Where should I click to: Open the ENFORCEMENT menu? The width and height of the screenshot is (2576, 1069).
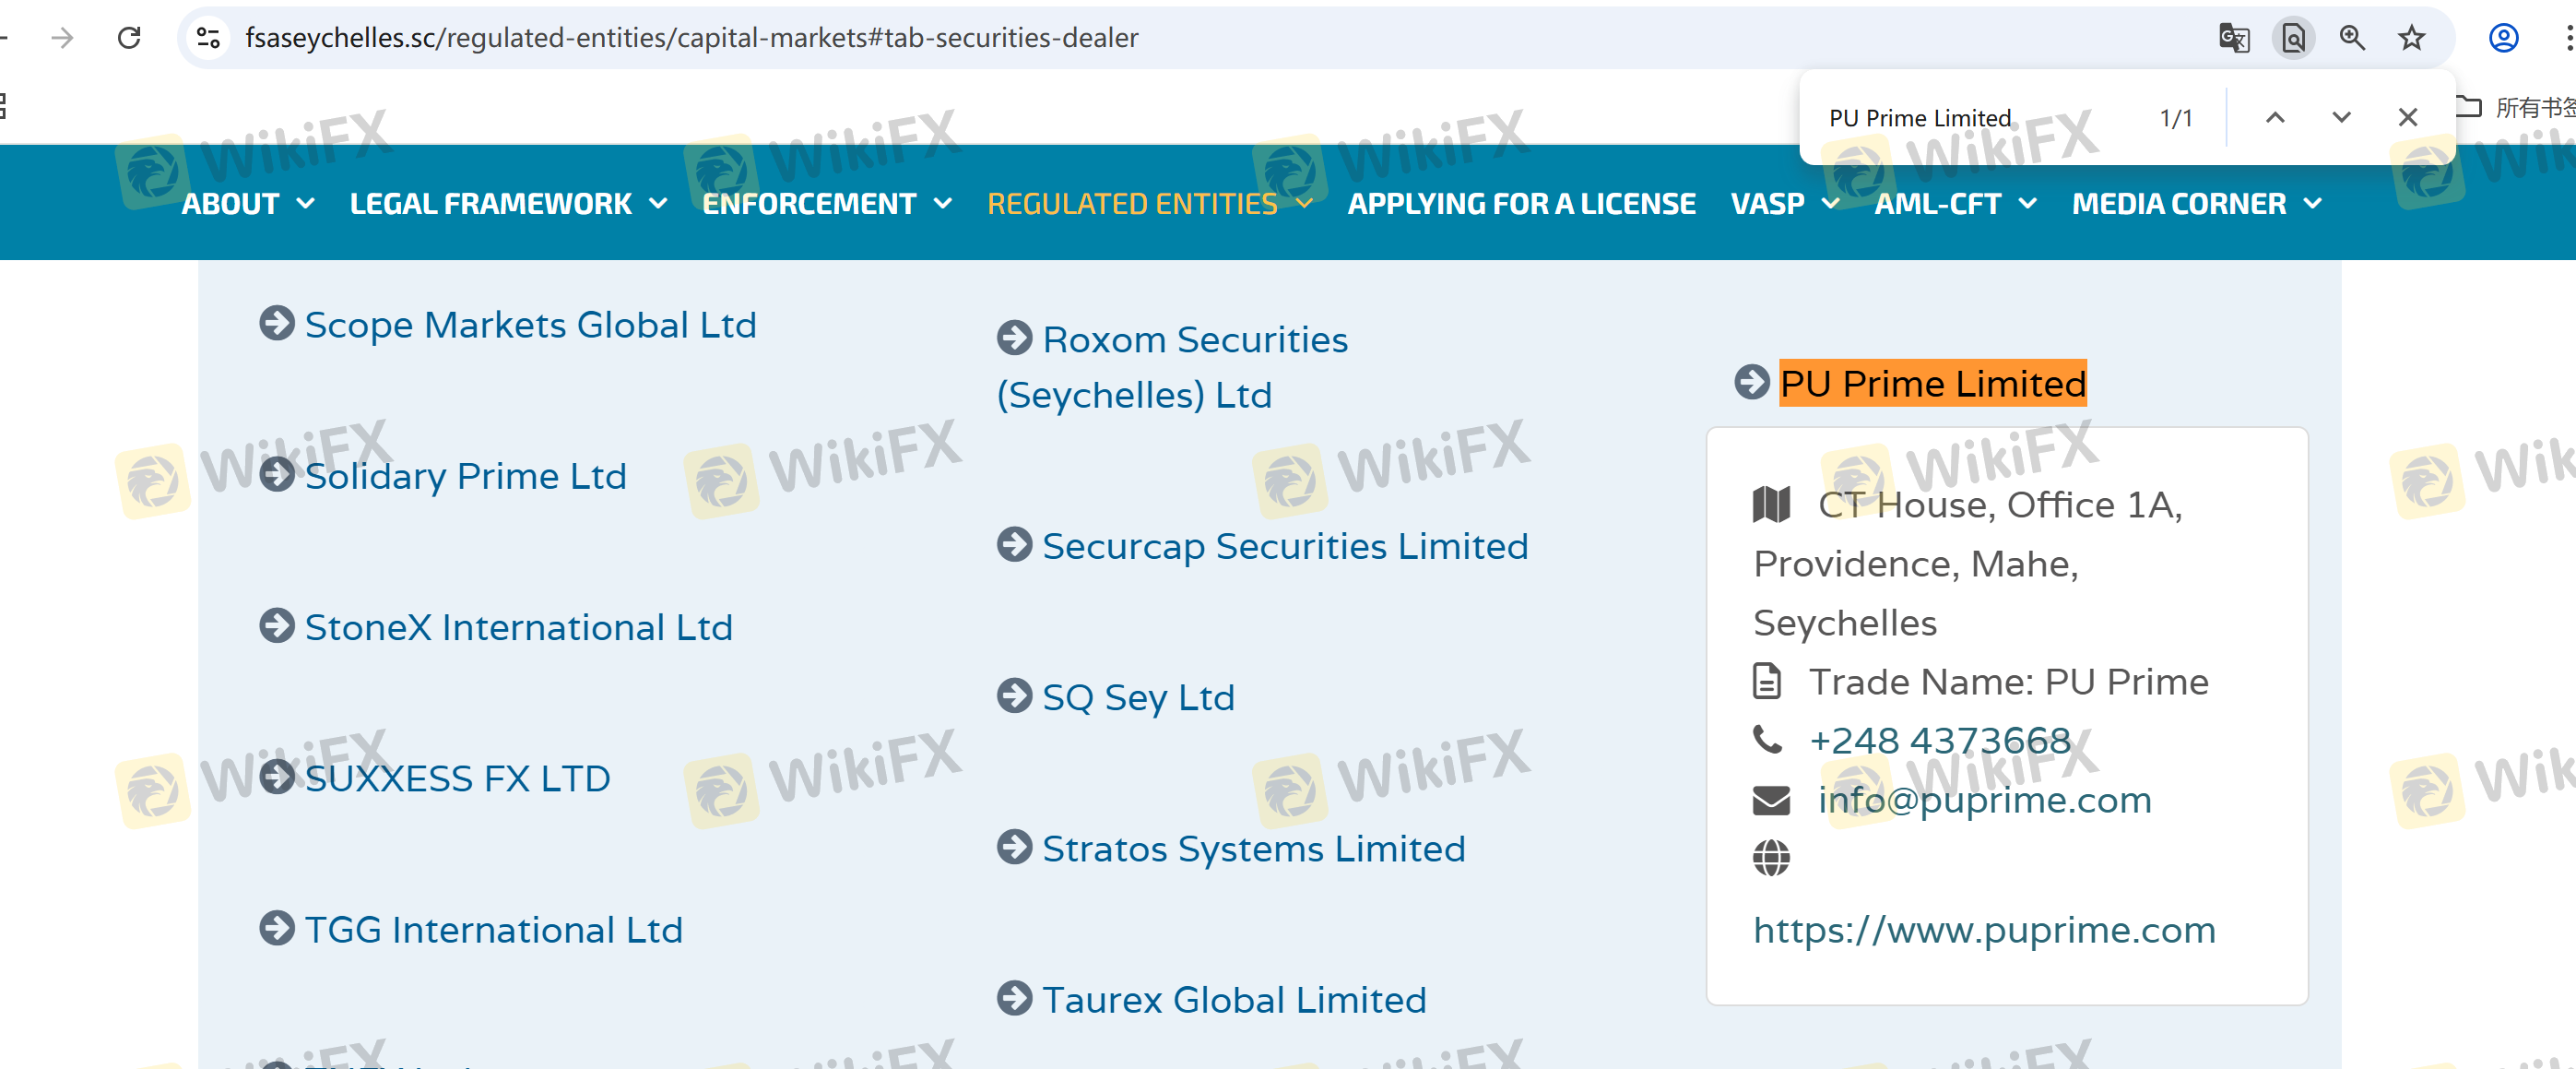(809, 204)
